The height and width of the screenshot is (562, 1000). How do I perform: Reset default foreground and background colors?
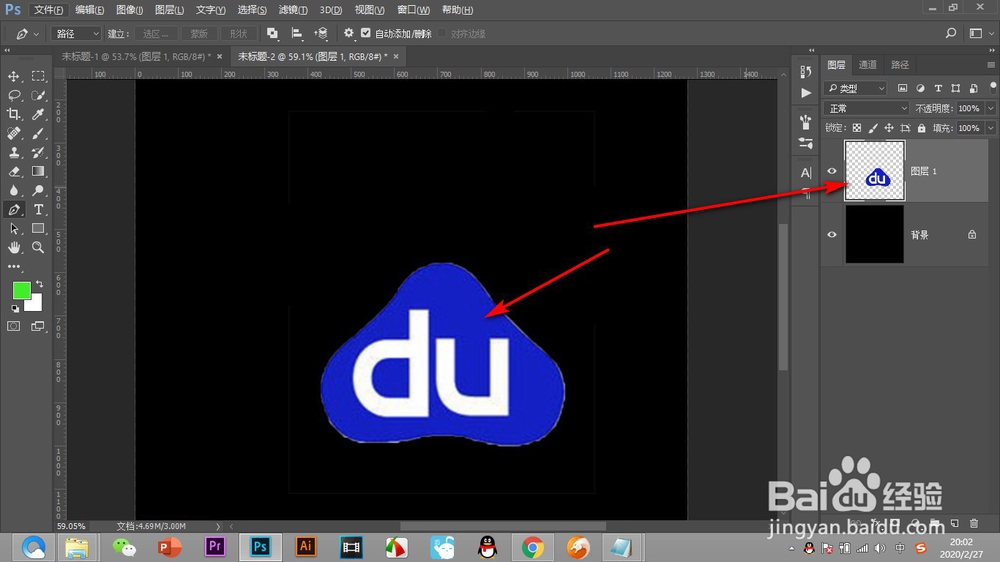(x=15, y=309)
